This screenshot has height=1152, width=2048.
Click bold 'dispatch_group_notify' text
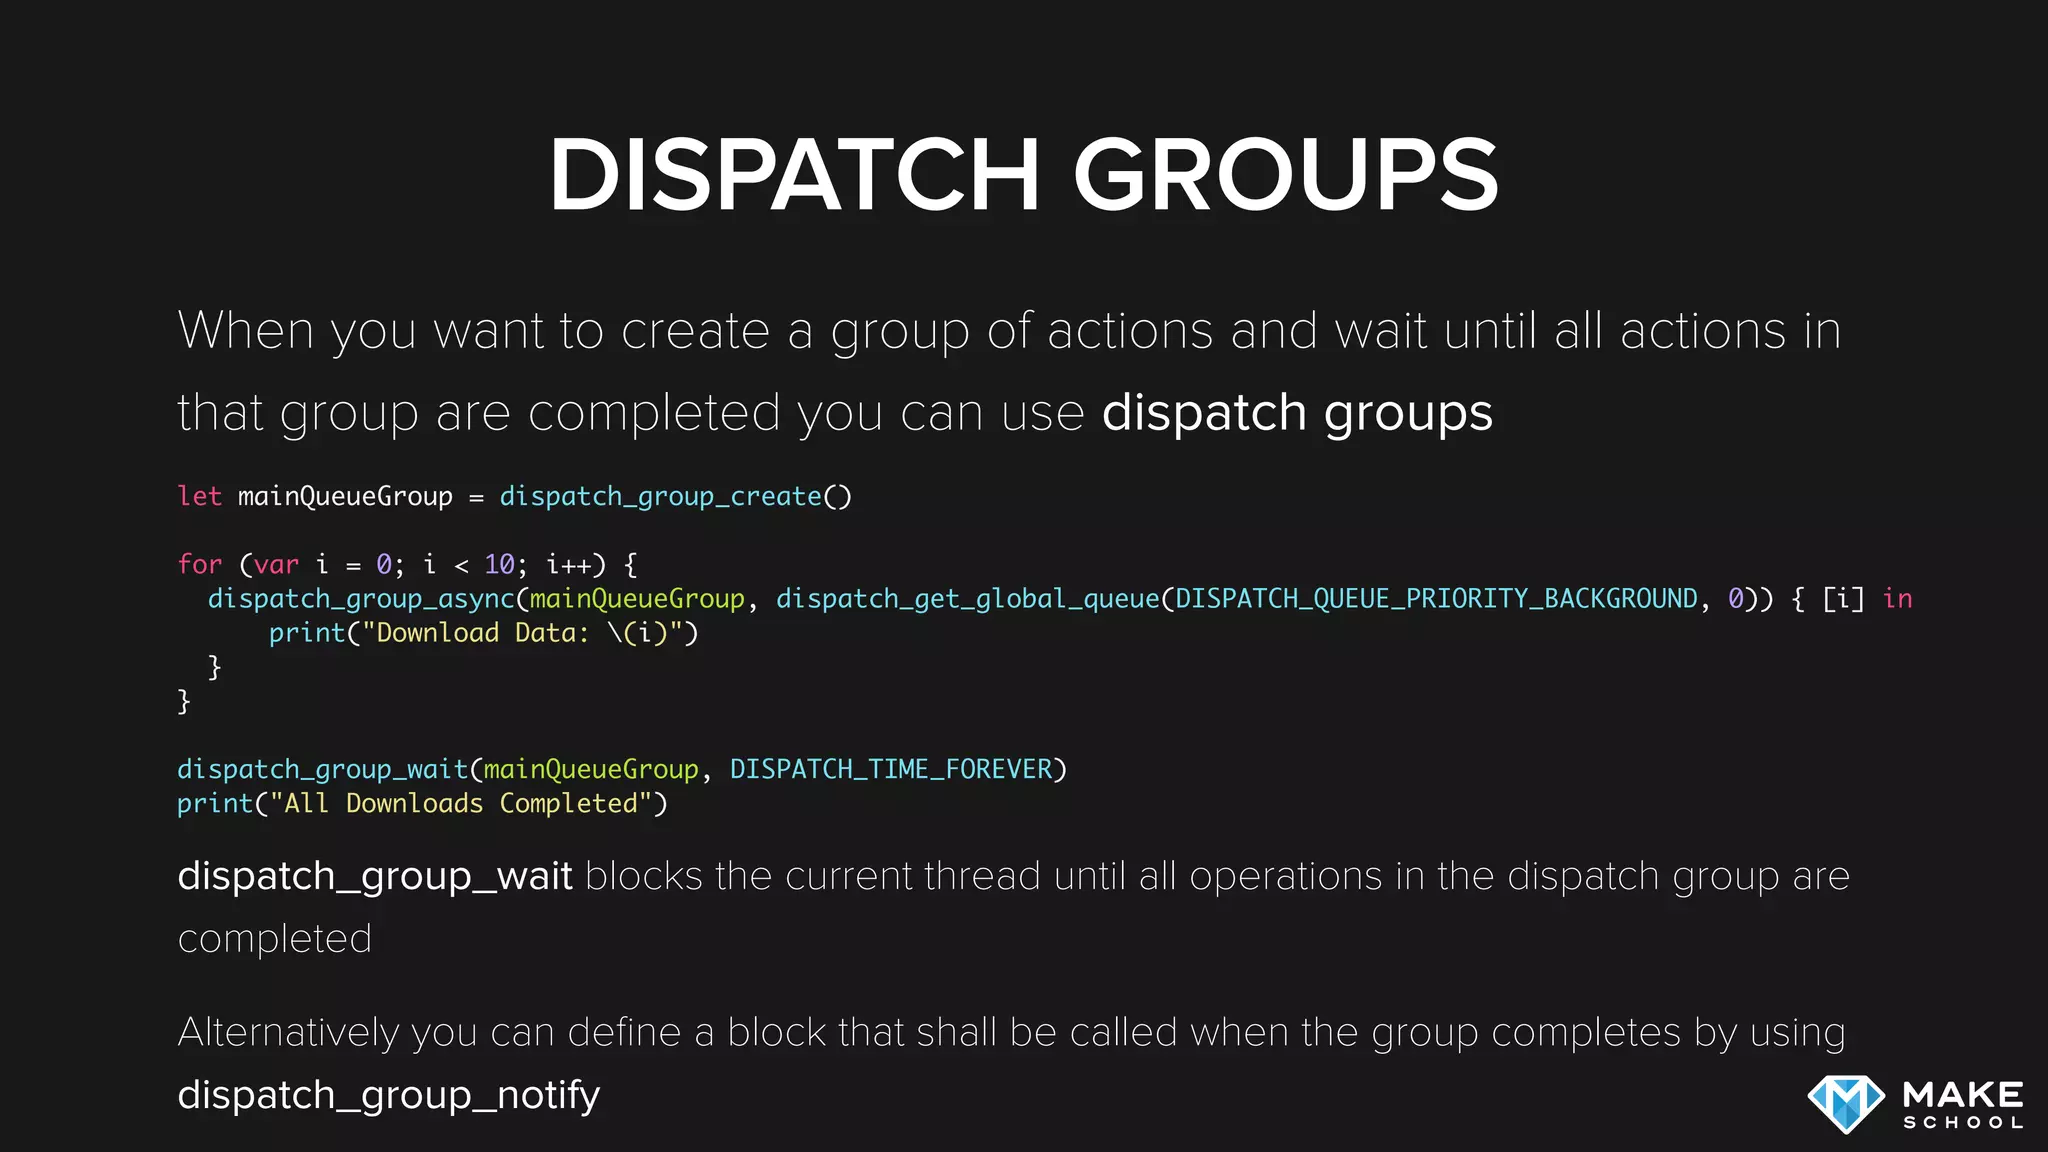tap(389, 1096)
